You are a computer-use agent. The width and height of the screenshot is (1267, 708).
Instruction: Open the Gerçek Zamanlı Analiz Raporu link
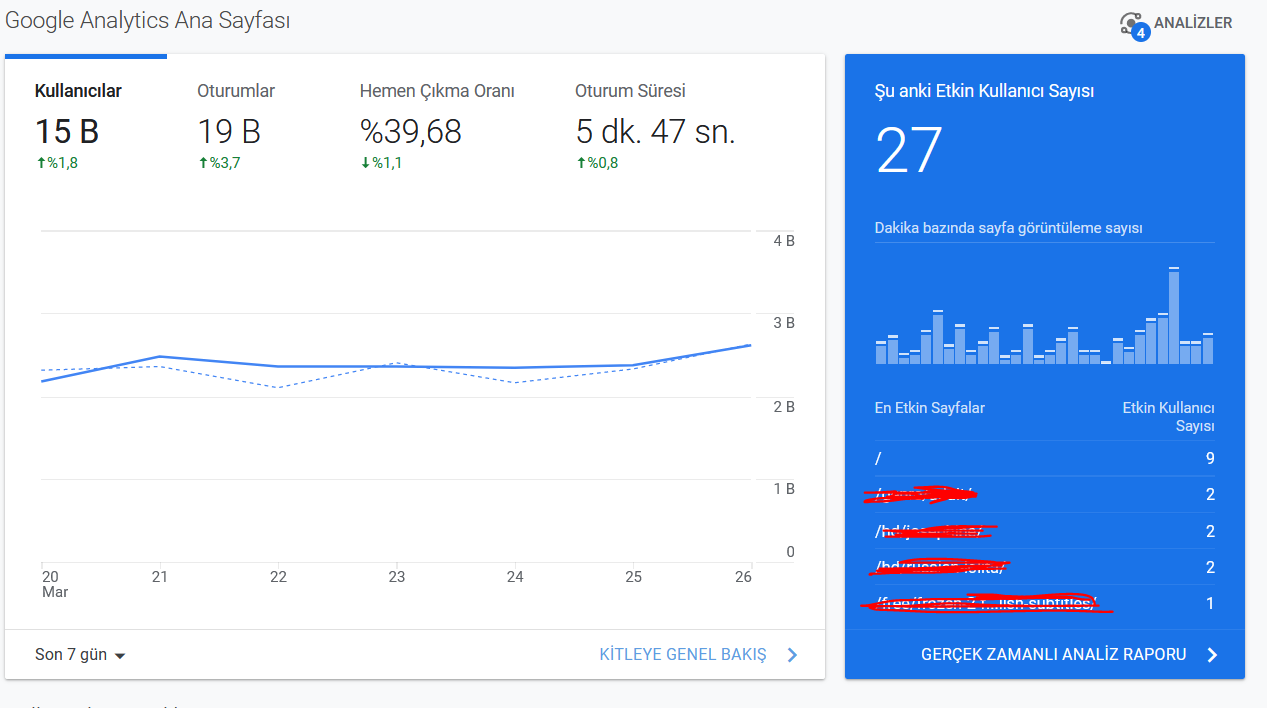[1054, 655]
